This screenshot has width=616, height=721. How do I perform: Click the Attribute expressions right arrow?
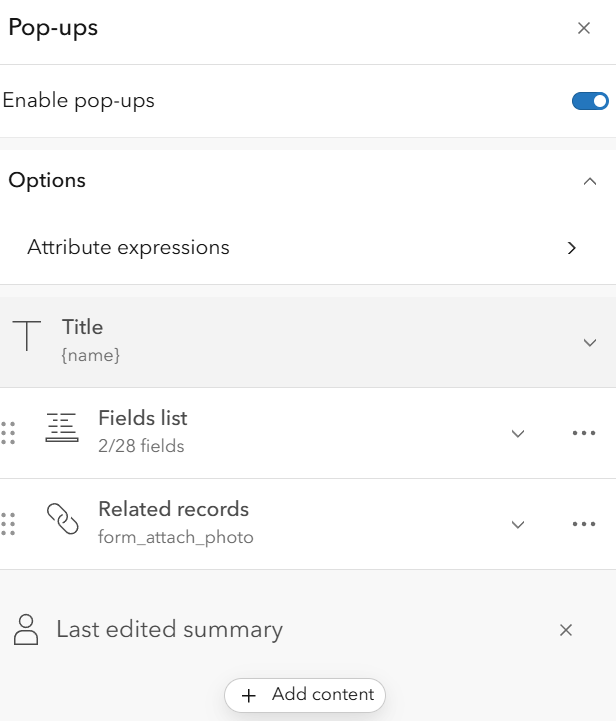[x=571, y=248]
